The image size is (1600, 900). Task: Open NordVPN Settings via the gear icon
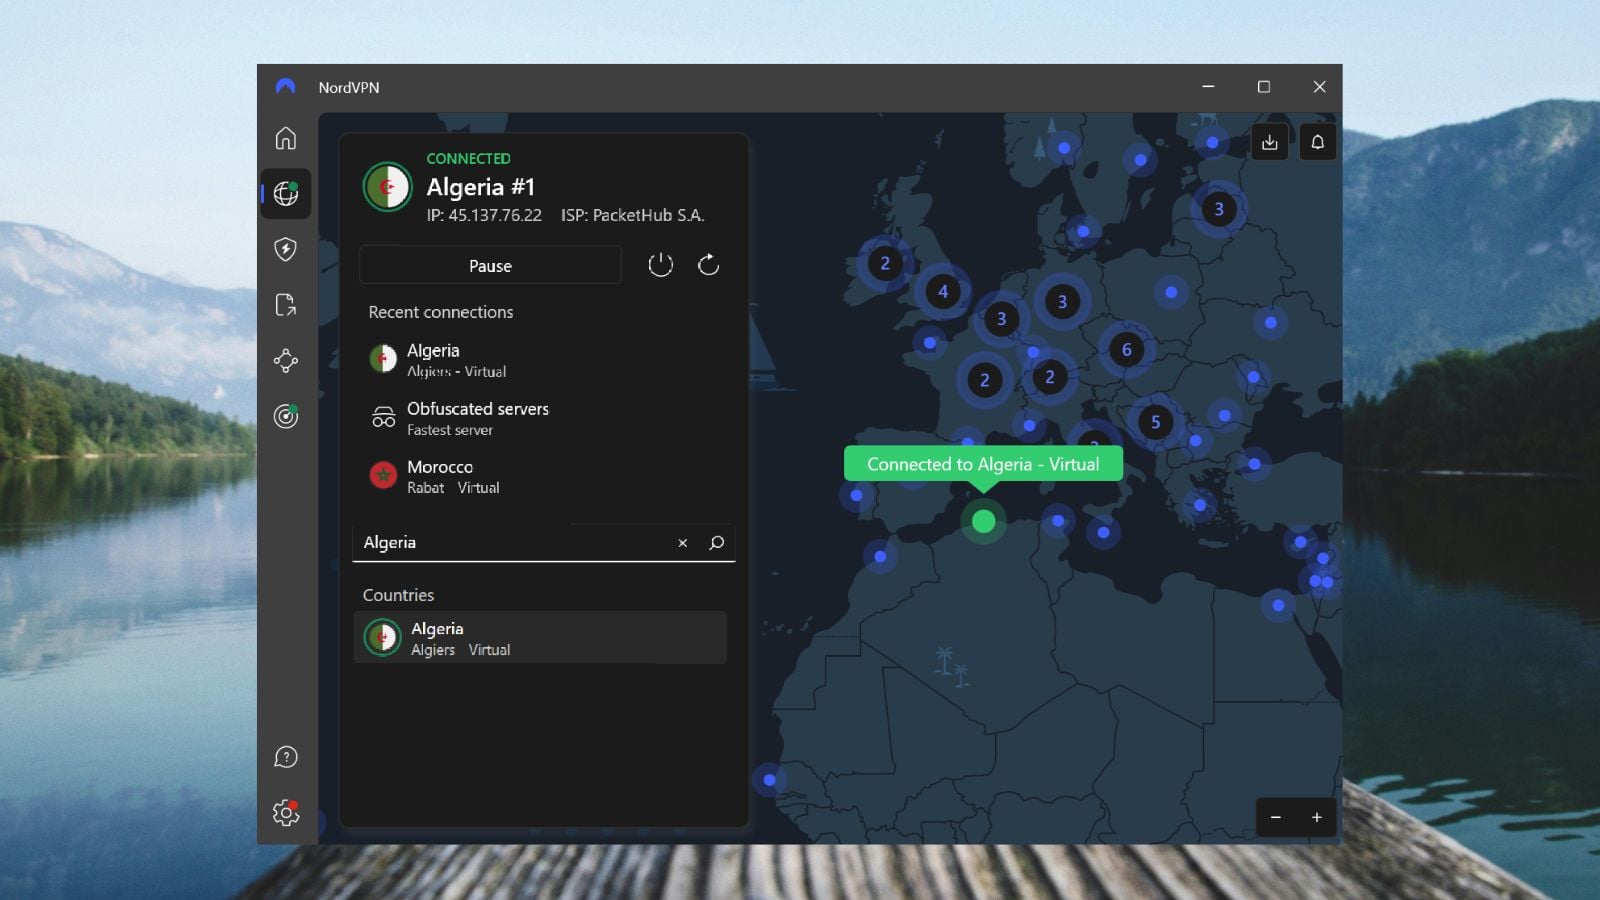tap(286, 813)
